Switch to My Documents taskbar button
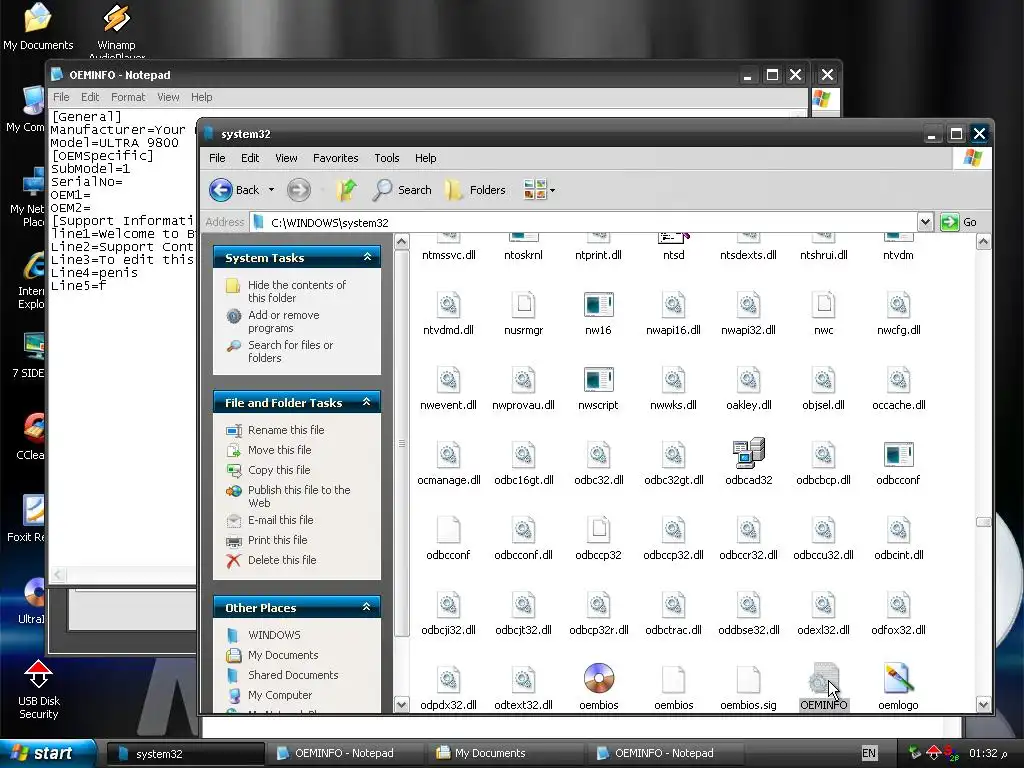Screen dimensions: 1024x768 505,753
